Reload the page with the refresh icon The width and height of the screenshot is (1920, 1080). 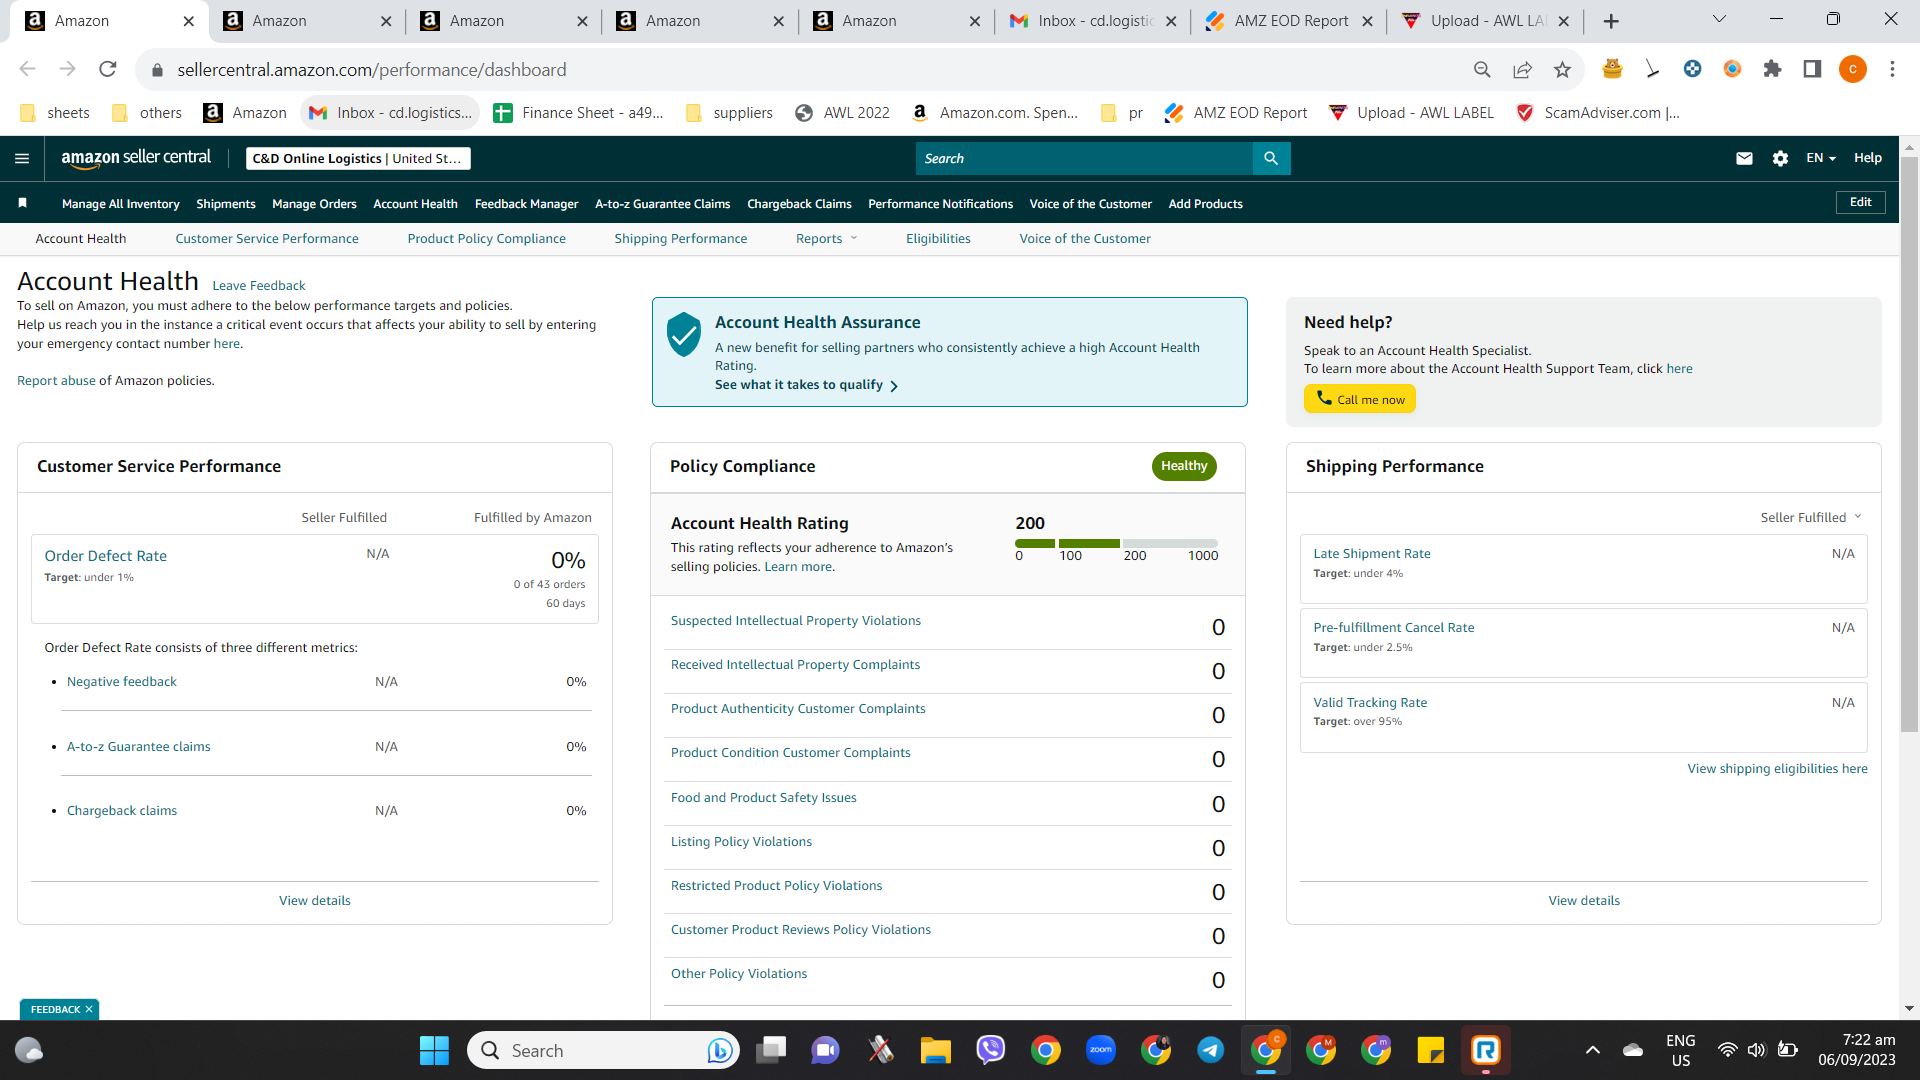(108, 69)
